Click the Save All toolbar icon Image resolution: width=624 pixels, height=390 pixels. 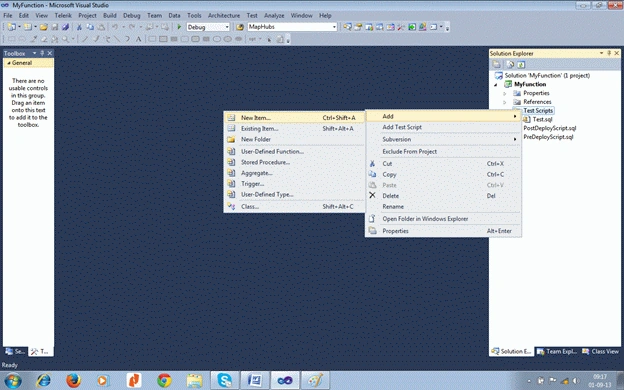coord(65,27)
